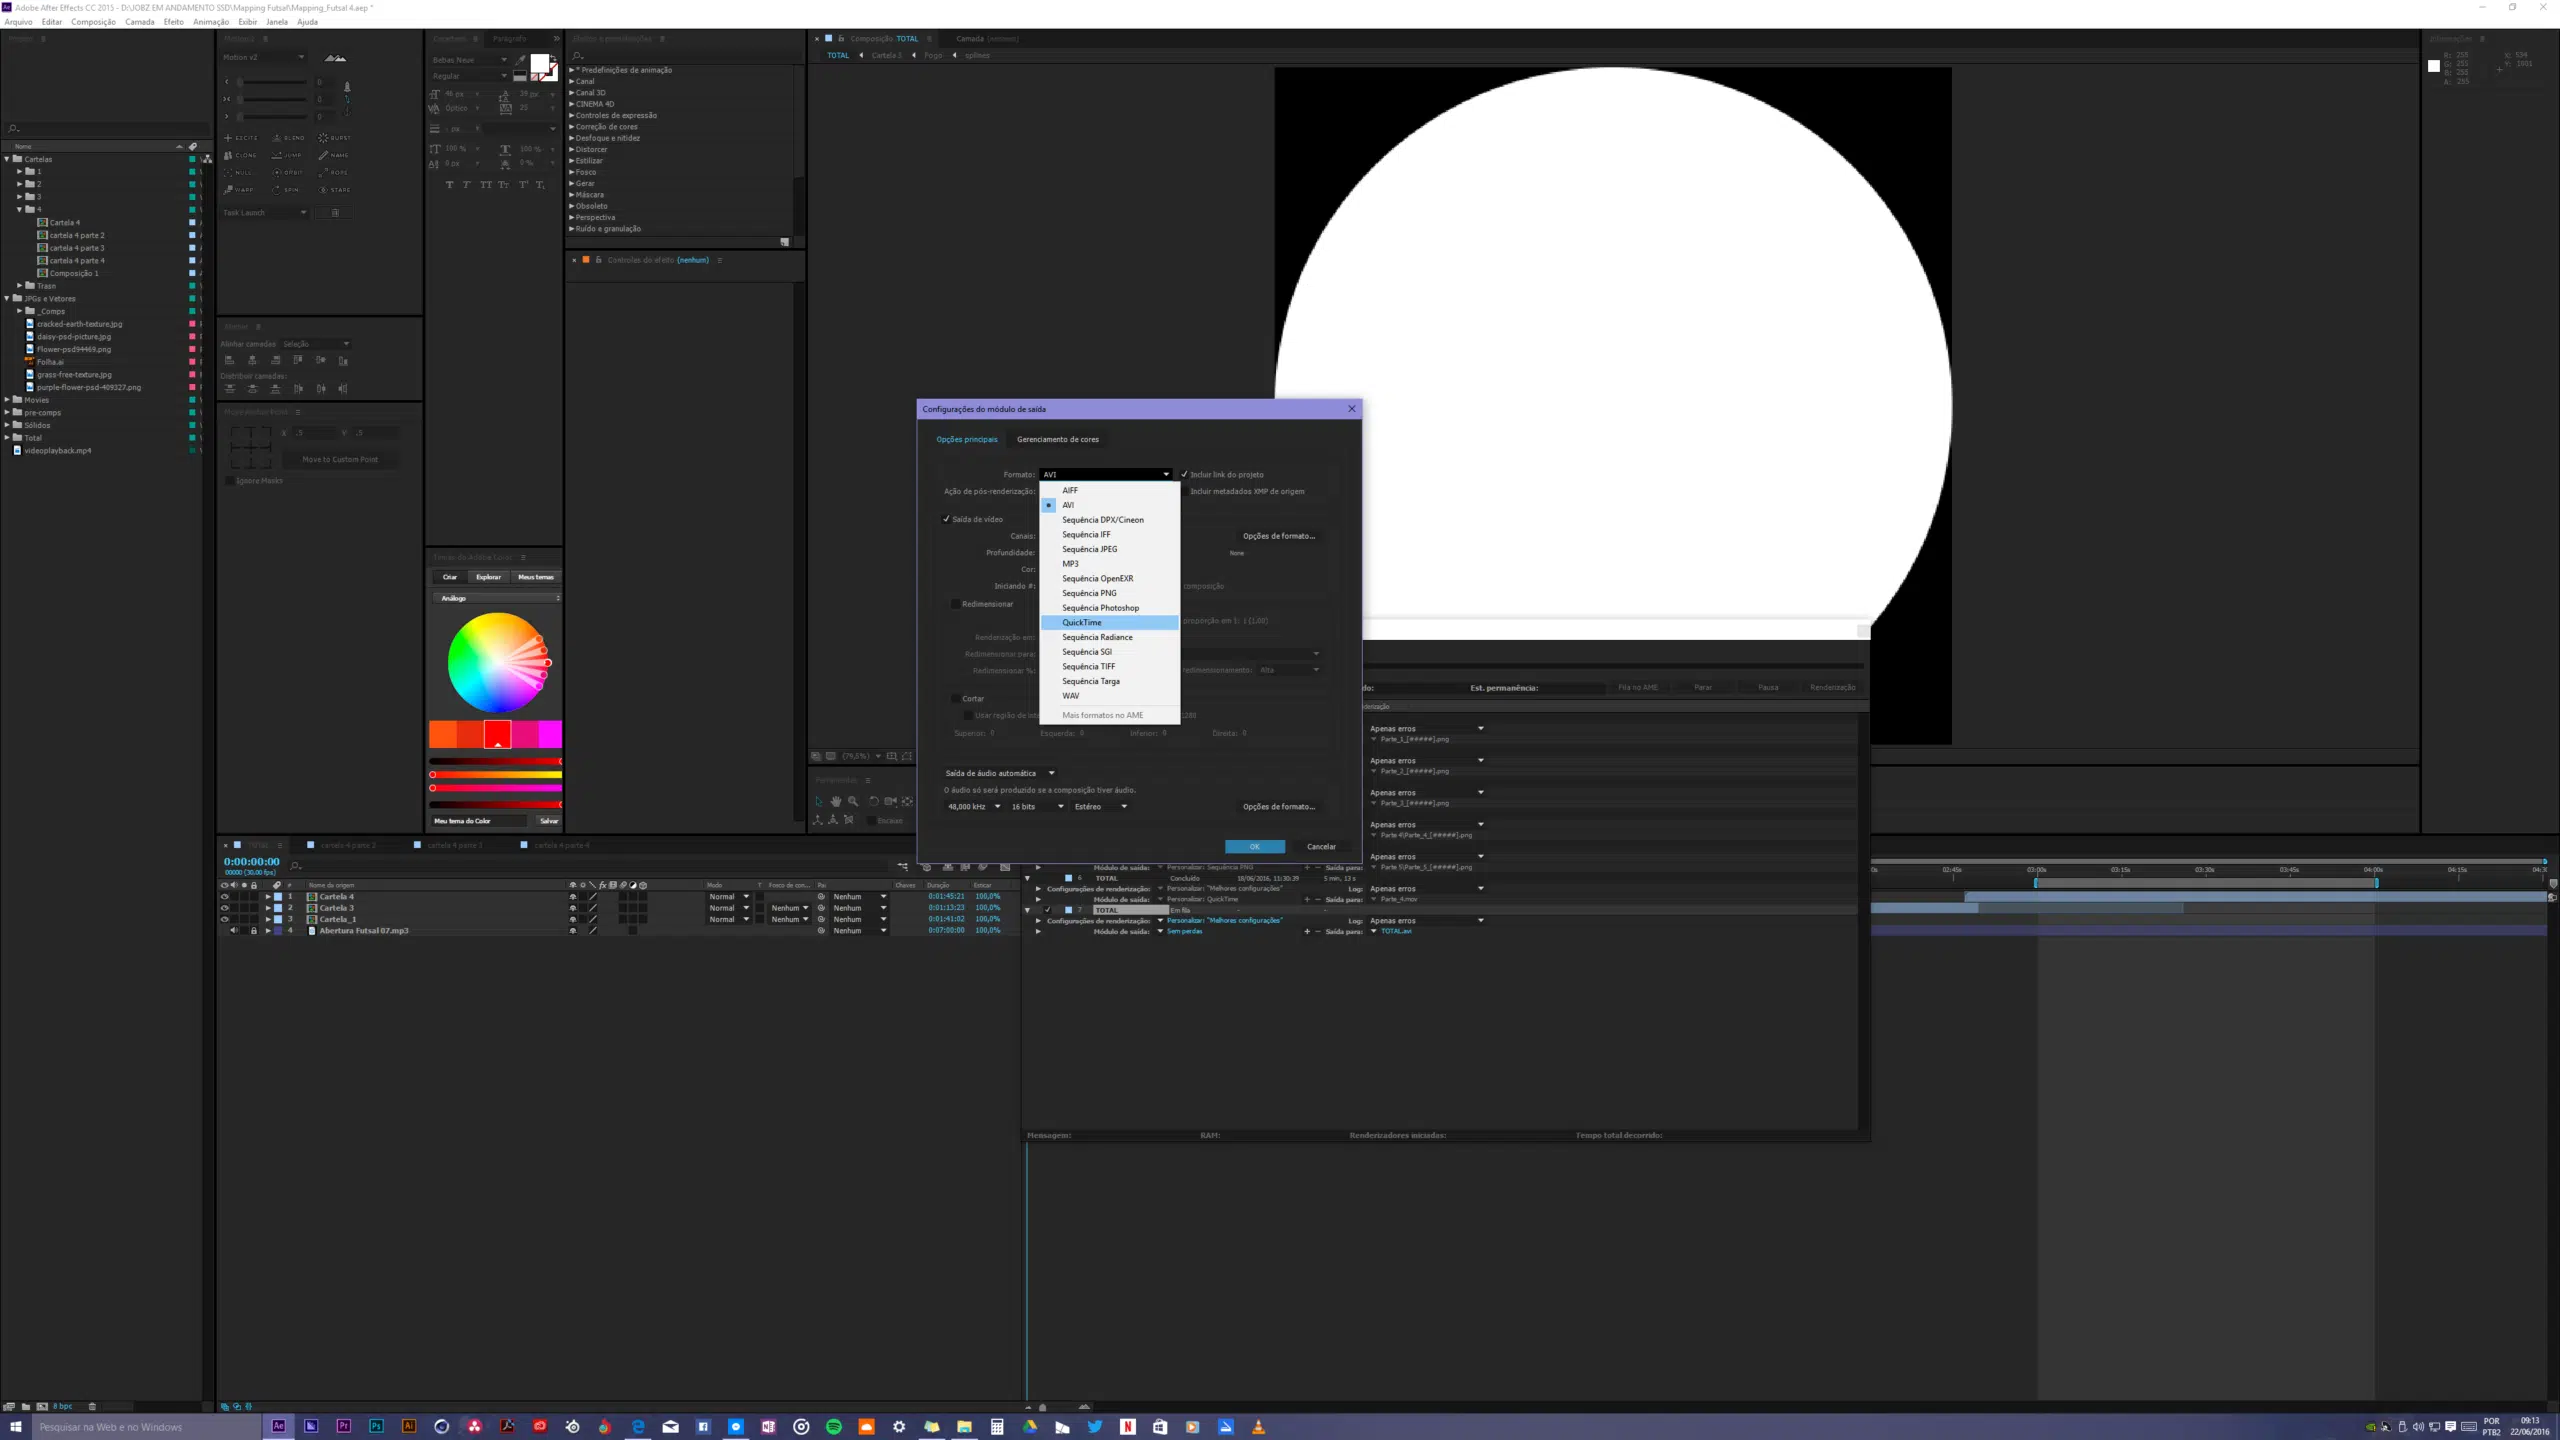The height and width of the screenshot is (1440, 2560).
Task: Click the Hand tool in the toolbar
Action: (836, 801)
